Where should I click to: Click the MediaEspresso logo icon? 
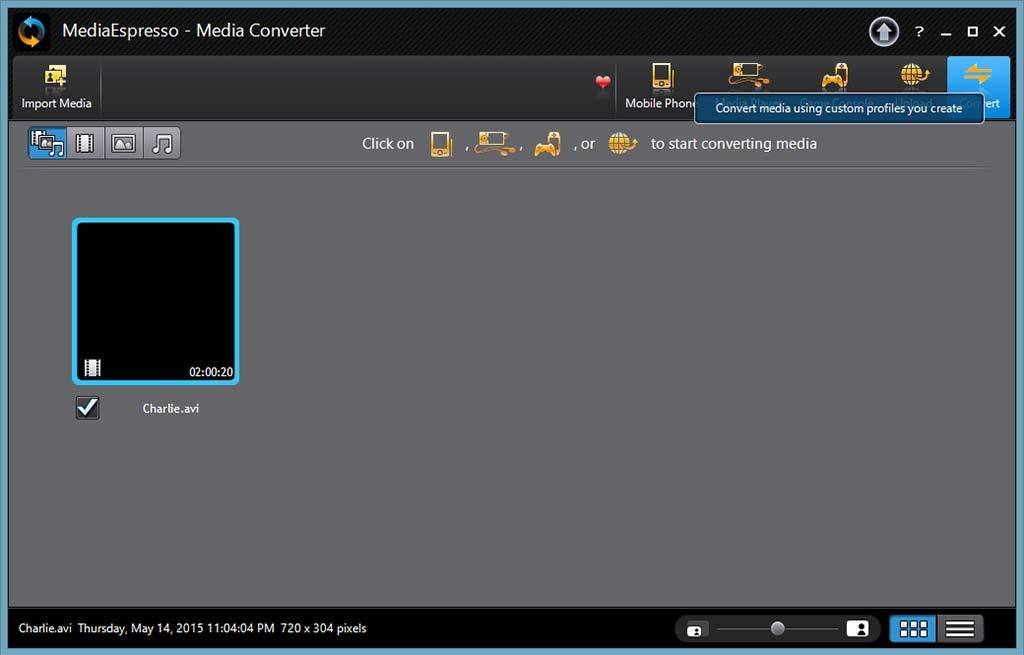(31, 31)
